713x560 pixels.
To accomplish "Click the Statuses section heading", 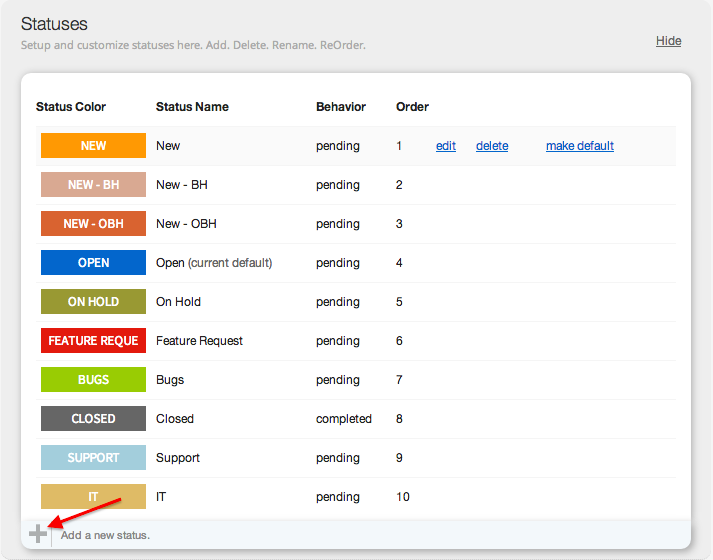I will (54, 24).
